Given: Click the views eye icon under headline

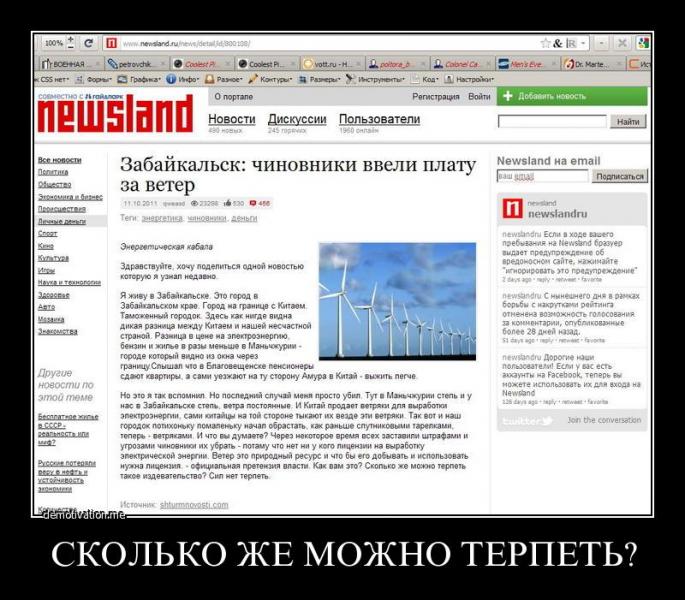Looking at the screenshot, I should coord(193,203).
